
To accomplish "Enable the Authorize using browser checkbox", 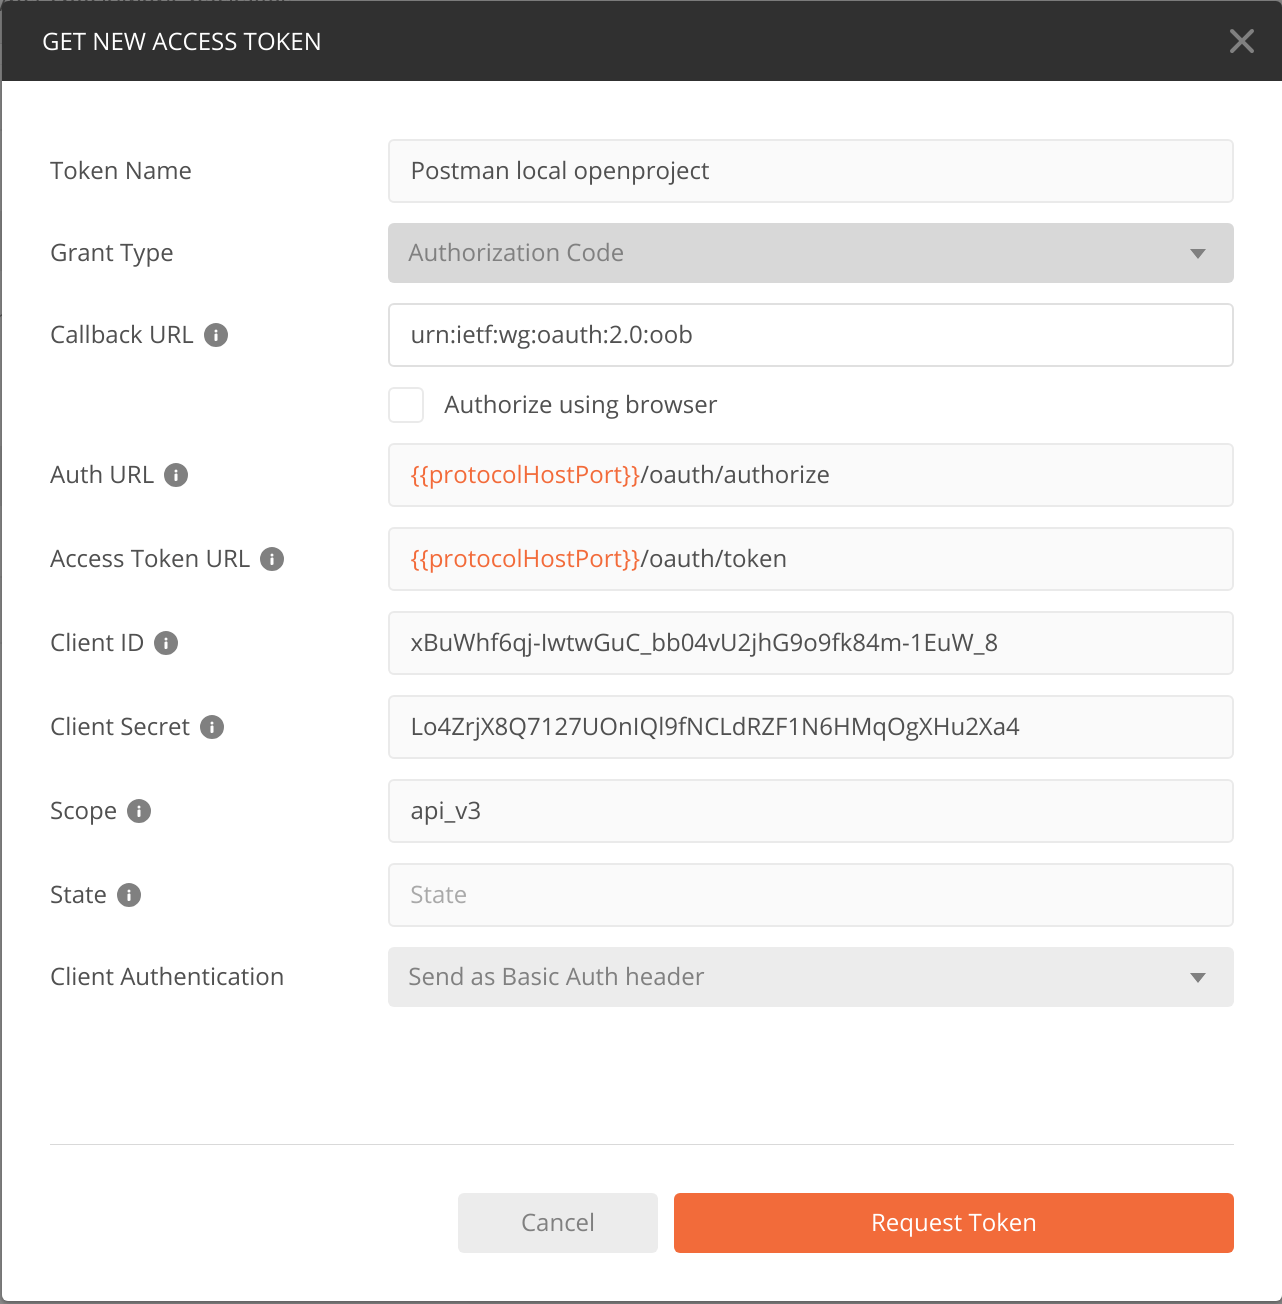I will 406,404.
